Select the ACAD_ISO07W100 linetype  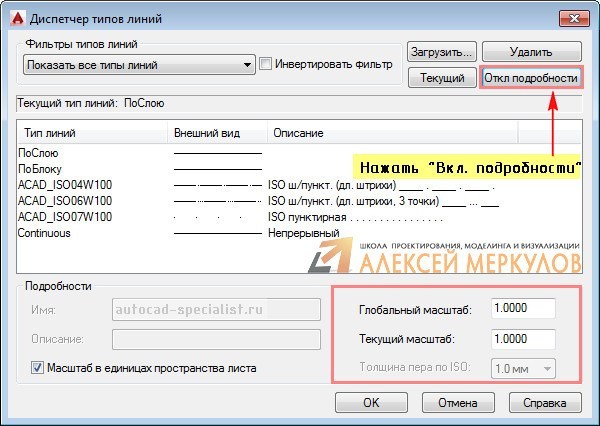65,217
